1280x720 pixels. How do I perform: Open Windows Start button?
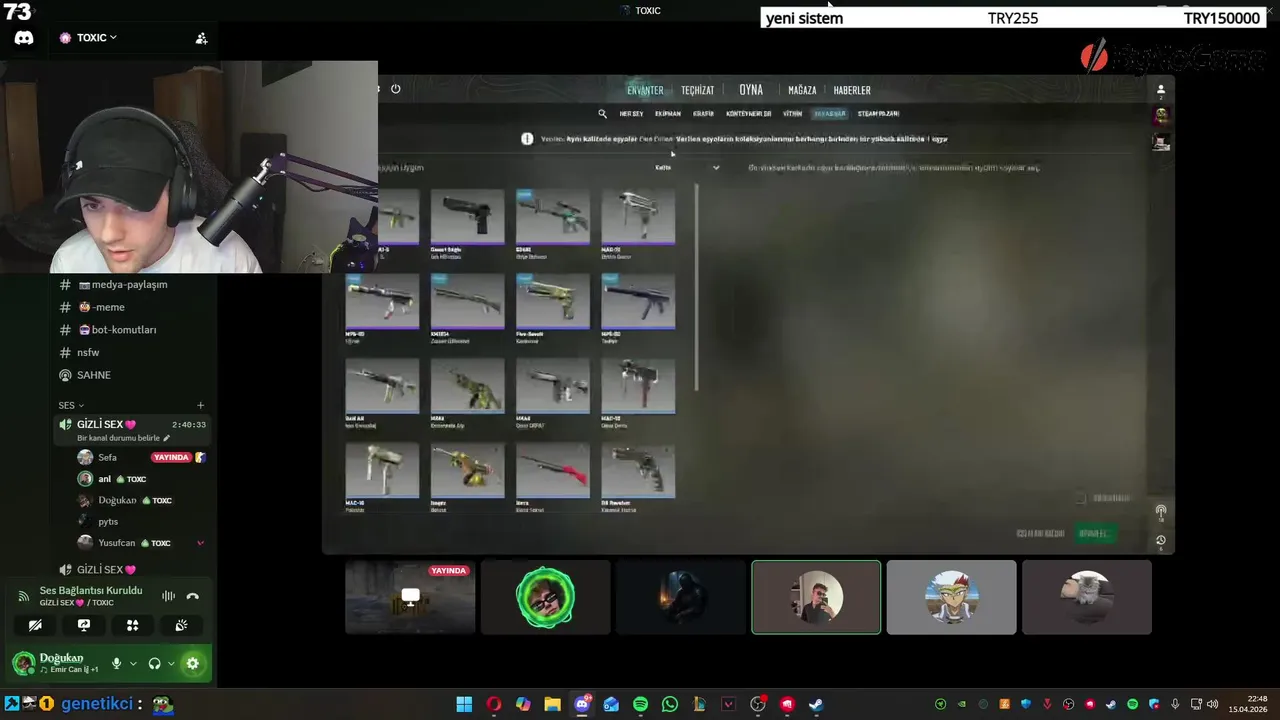click(x=464, y=704)
